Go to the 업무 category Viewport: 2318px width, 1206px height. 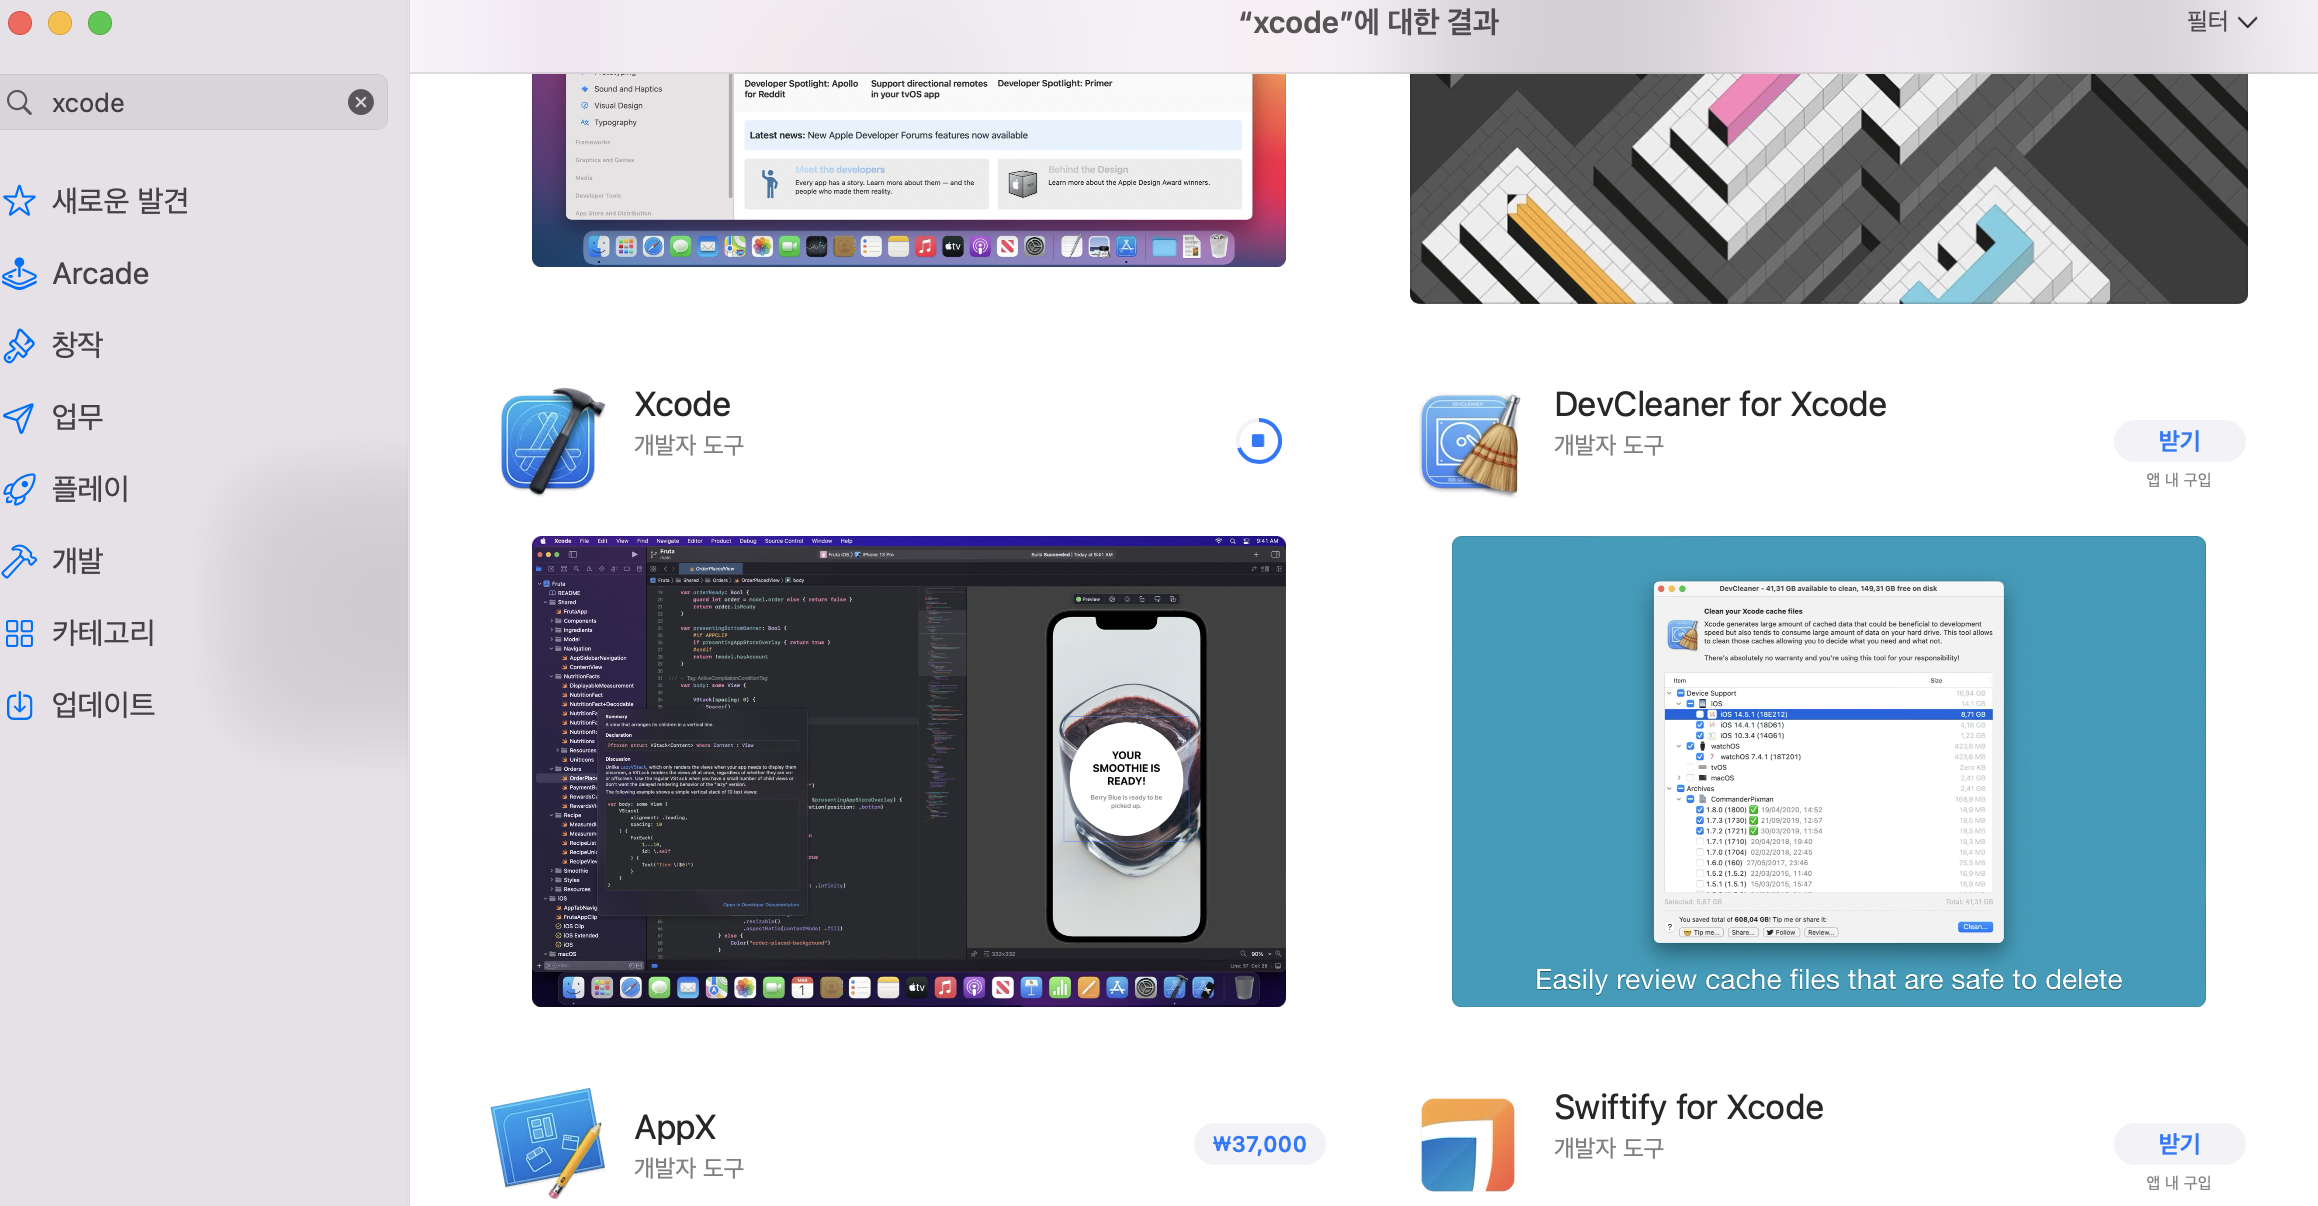[x=77, y=417]
